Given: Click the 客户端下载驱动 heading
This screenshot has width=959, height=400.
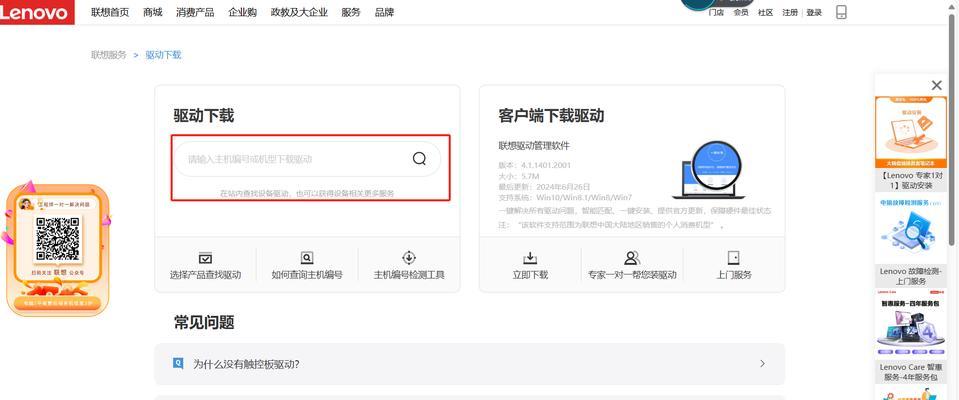Looking at the screenshot, I should (551, 115).
